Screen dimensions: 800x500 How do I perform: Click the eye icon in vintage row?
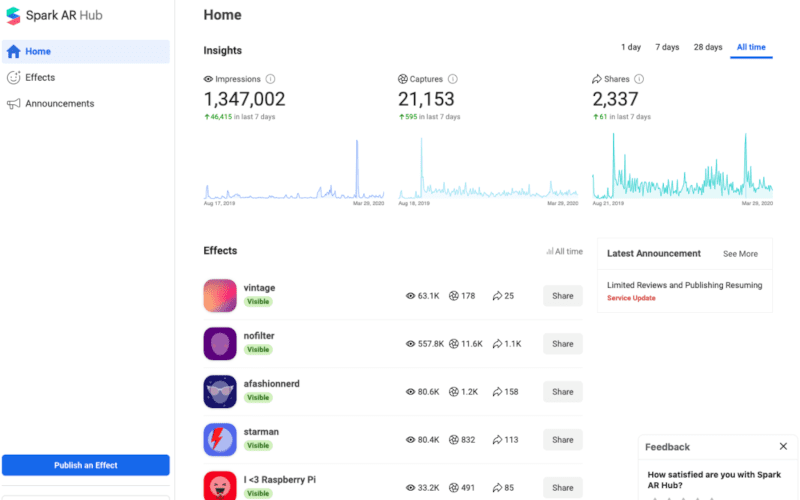(410, 296)
